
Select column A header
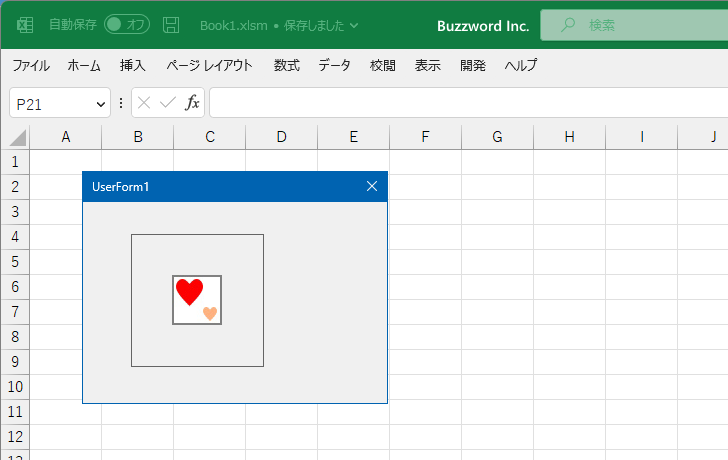[x=65, y=137]
